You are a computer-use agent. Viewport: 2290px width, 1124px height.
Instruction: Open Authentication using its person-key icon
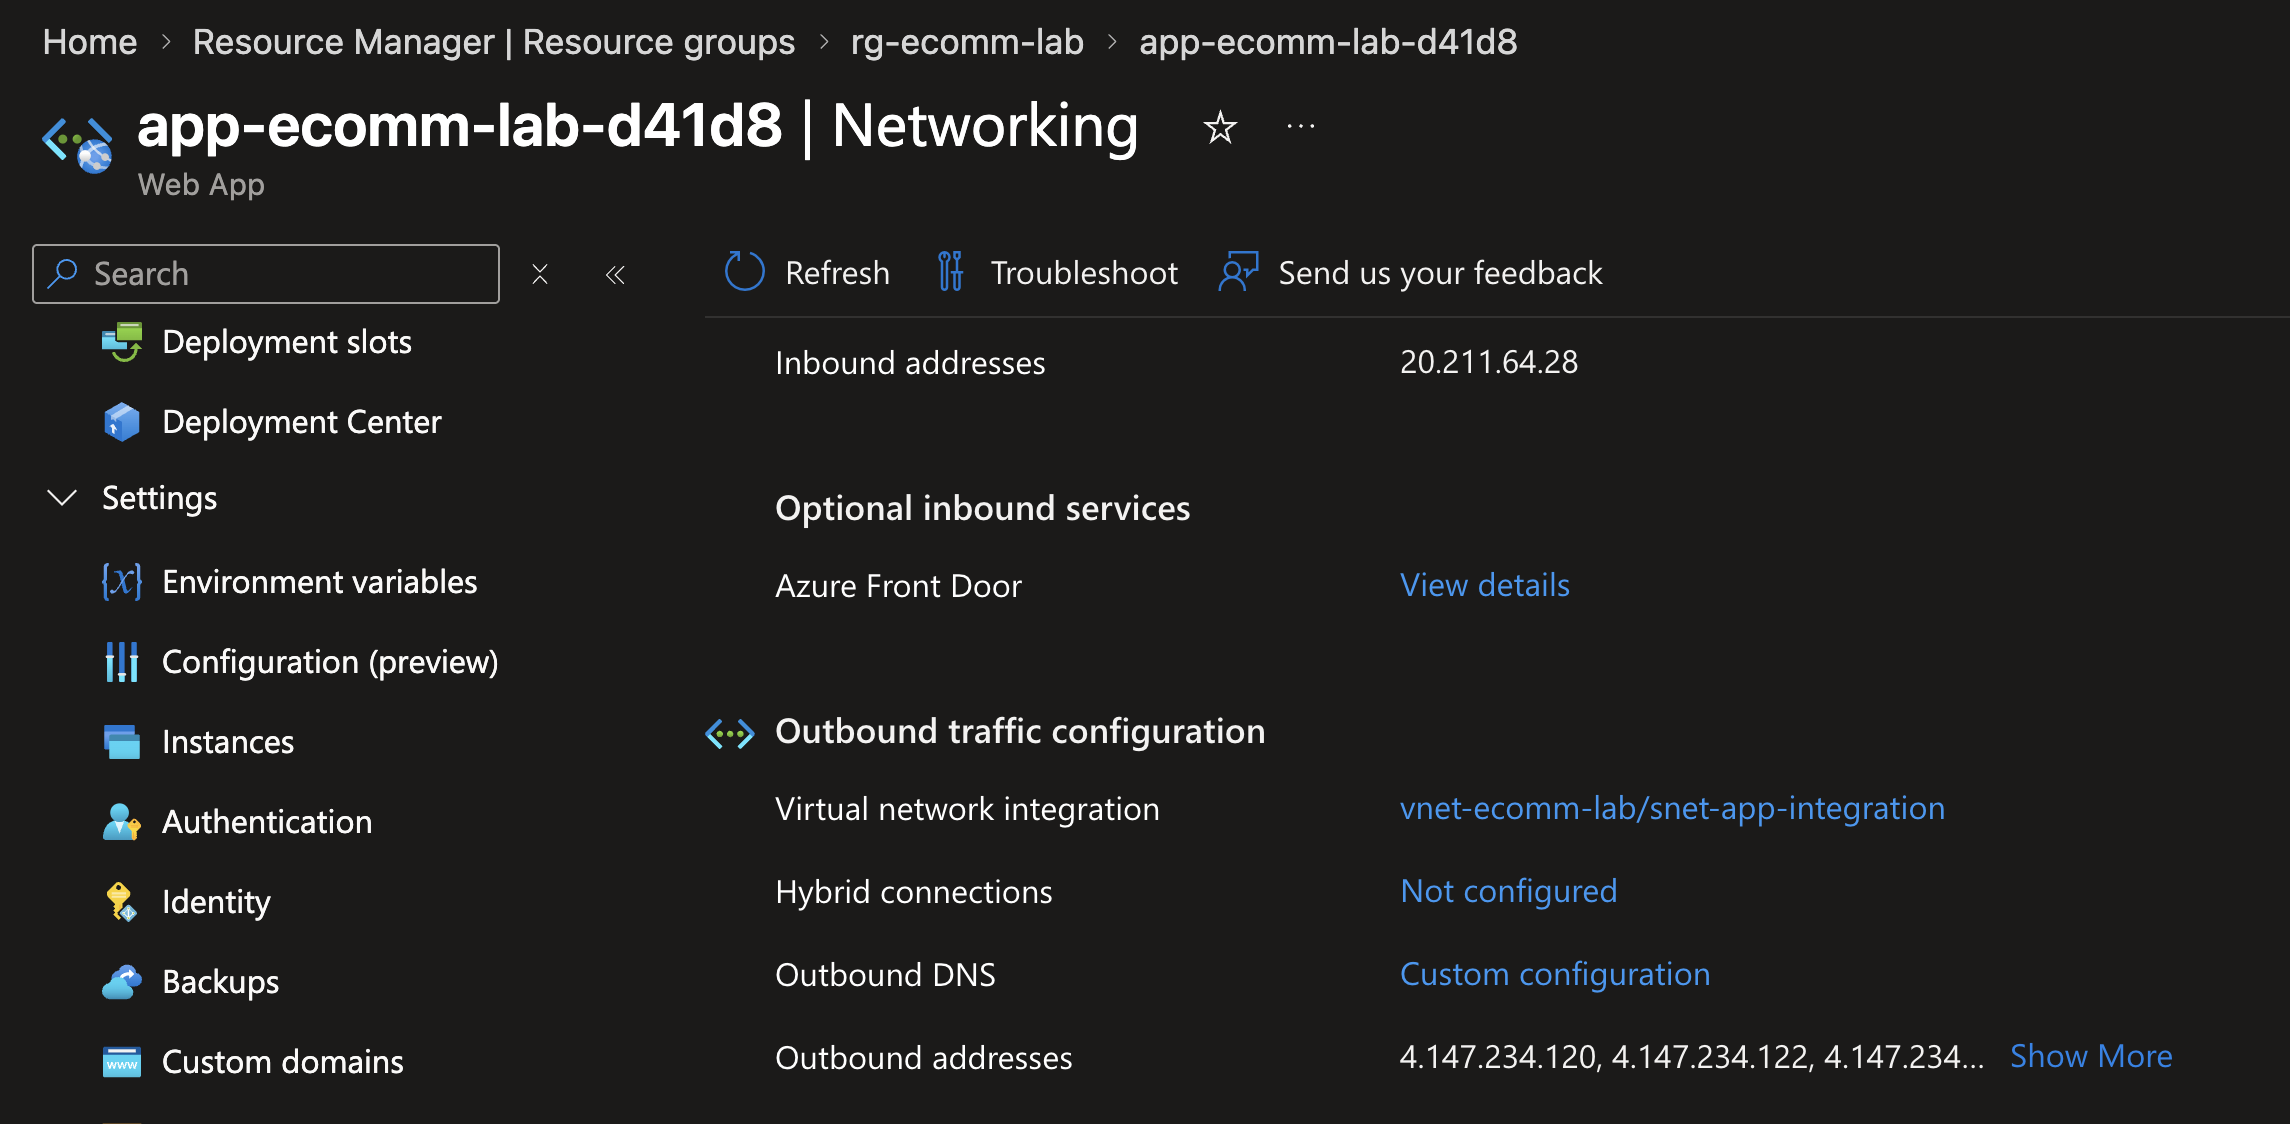pyautogui.click(x=122, y=822)
